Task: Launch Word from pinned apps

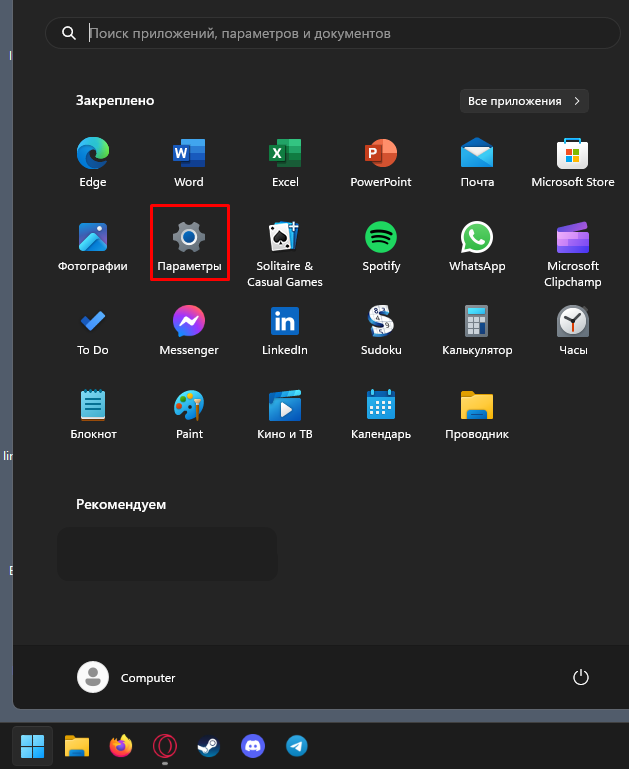Action: (x=189, y=163)
